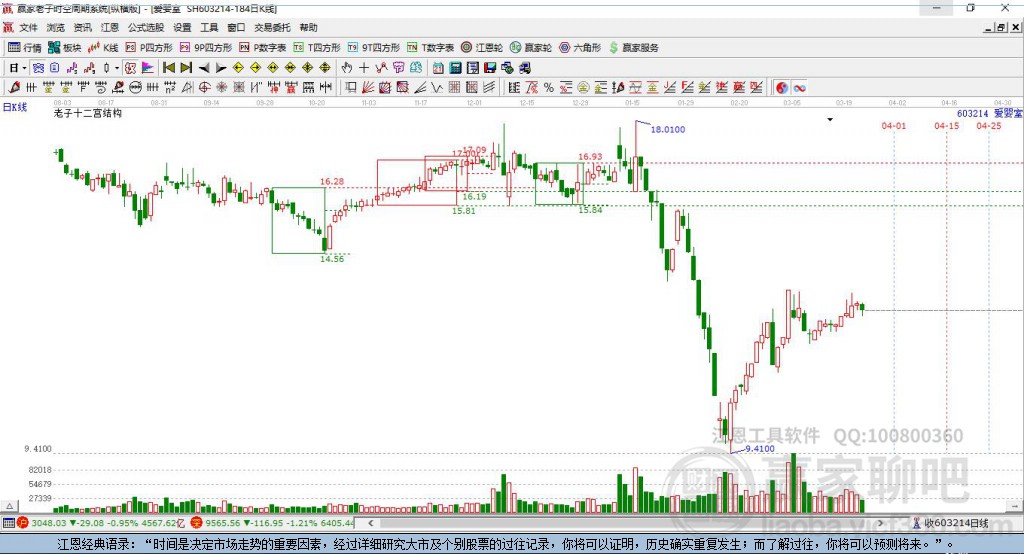Expand the candlestick style dropdown arrow

tap(117, 68)
